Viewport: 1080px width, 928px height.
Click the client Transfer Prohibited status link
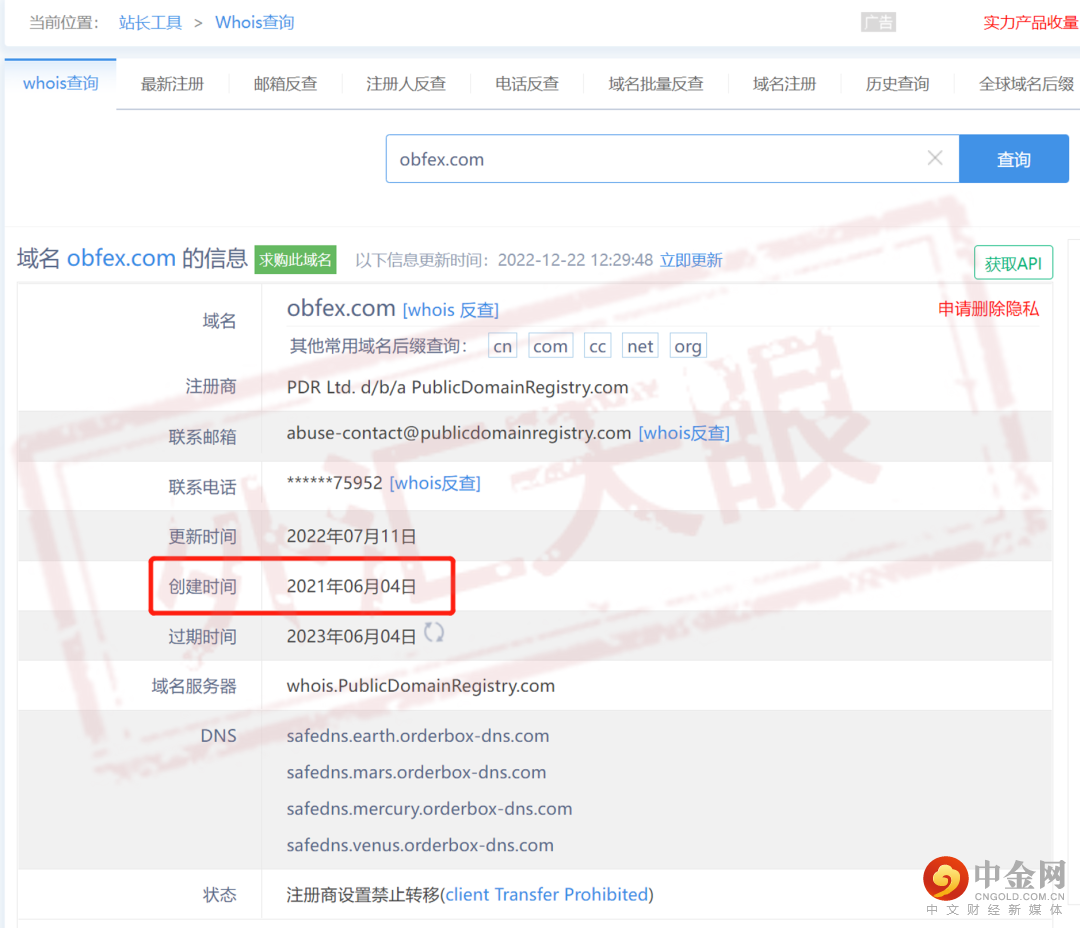[x=547, y=894]
